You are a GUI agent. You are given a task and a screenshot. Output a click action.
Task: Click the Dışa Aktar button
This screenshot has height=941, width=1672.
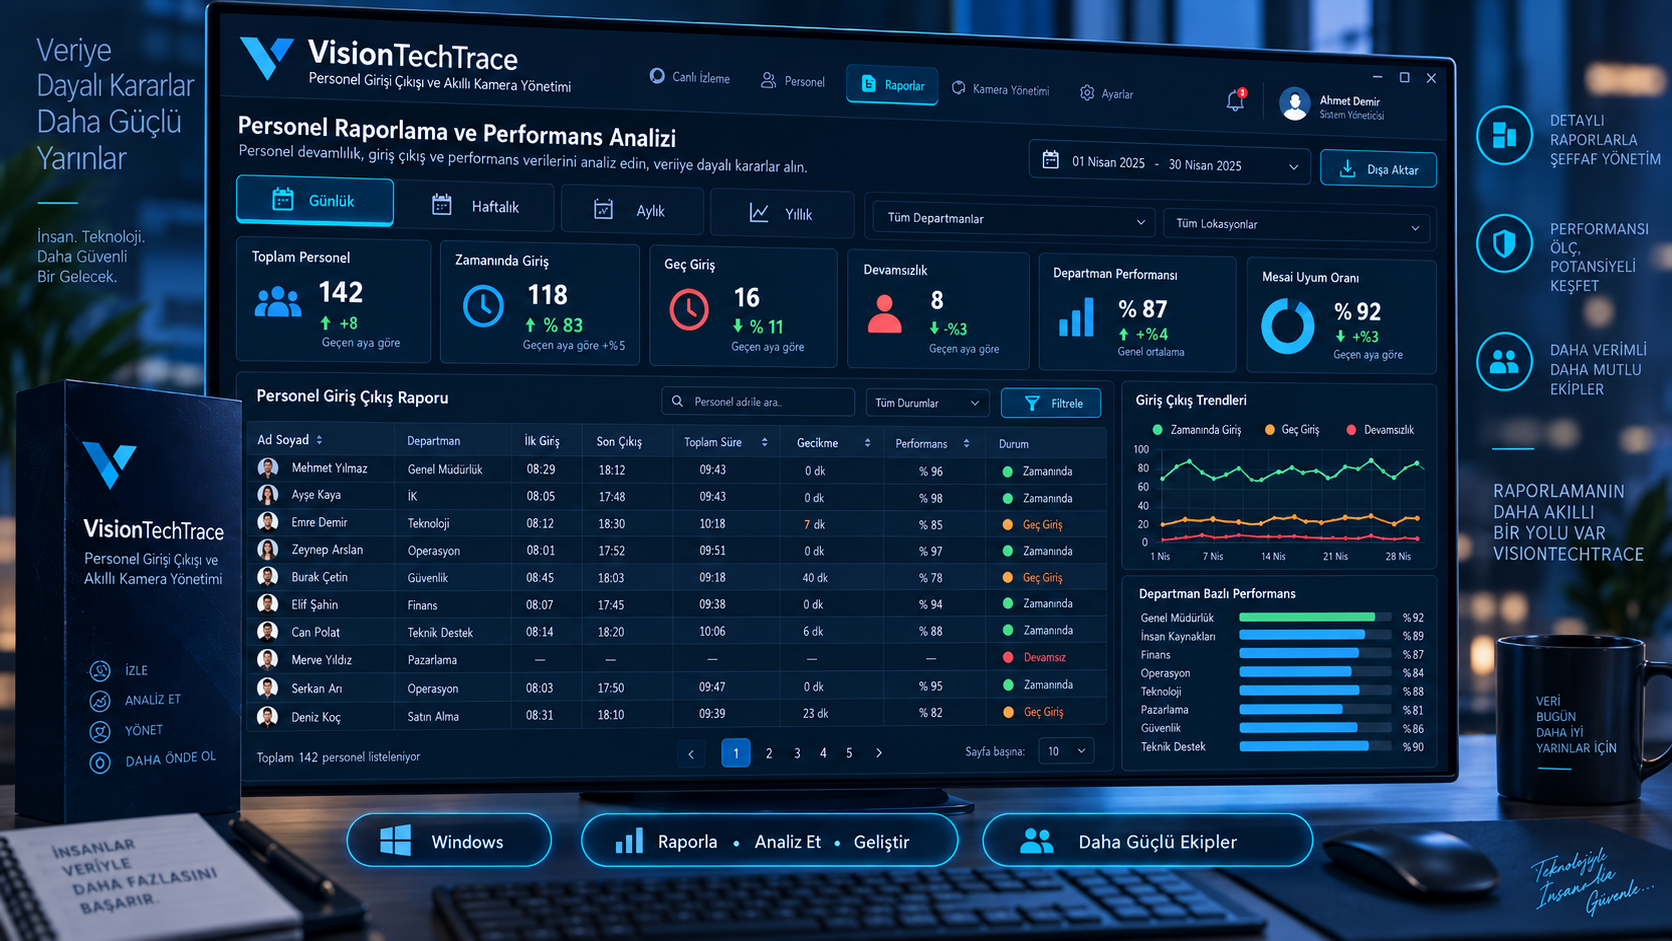tap(1378, 169)
